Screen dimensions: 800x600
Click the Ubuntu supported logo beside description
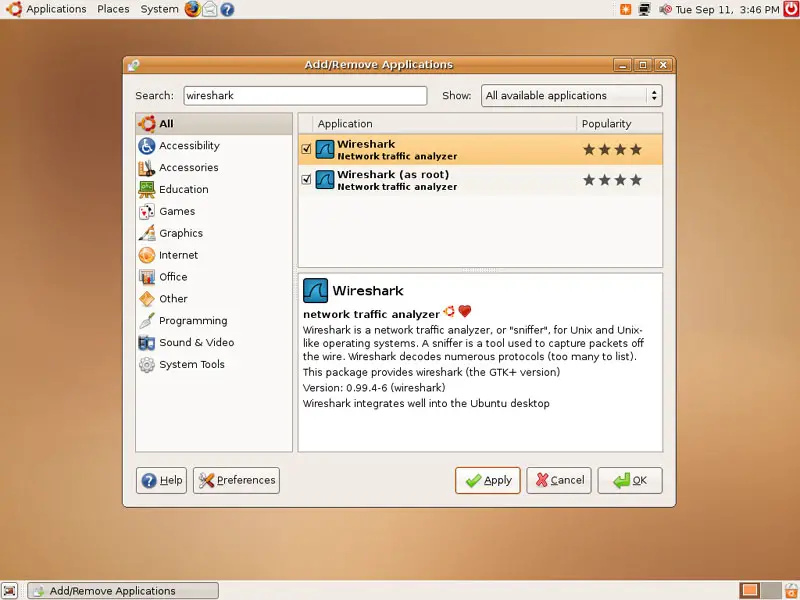pyautogui.click(x=449, y=311)
